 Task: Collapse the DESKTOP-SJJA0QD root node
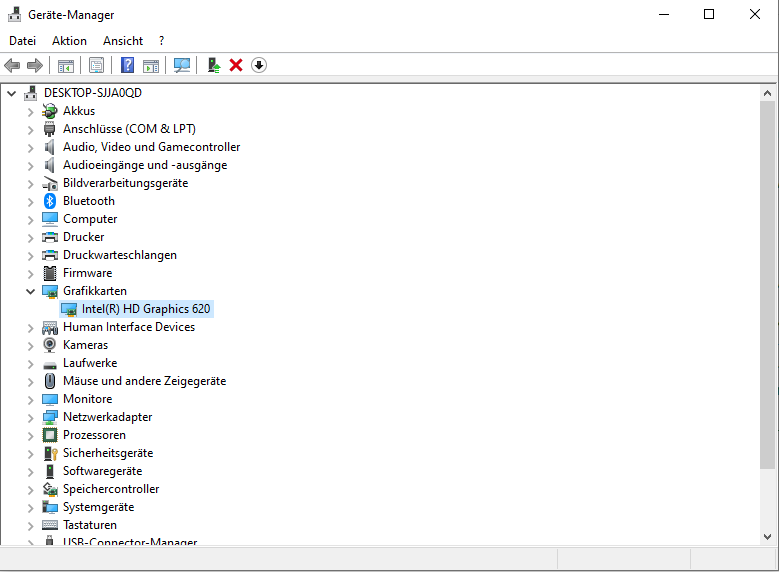point(12,93)
